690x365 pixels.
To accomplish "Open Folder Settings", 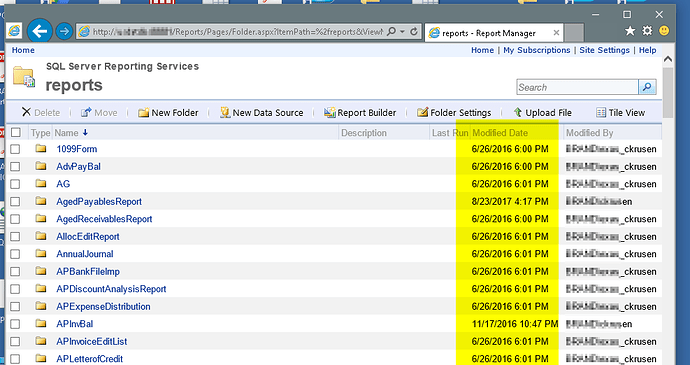I will tap(454, 113).
